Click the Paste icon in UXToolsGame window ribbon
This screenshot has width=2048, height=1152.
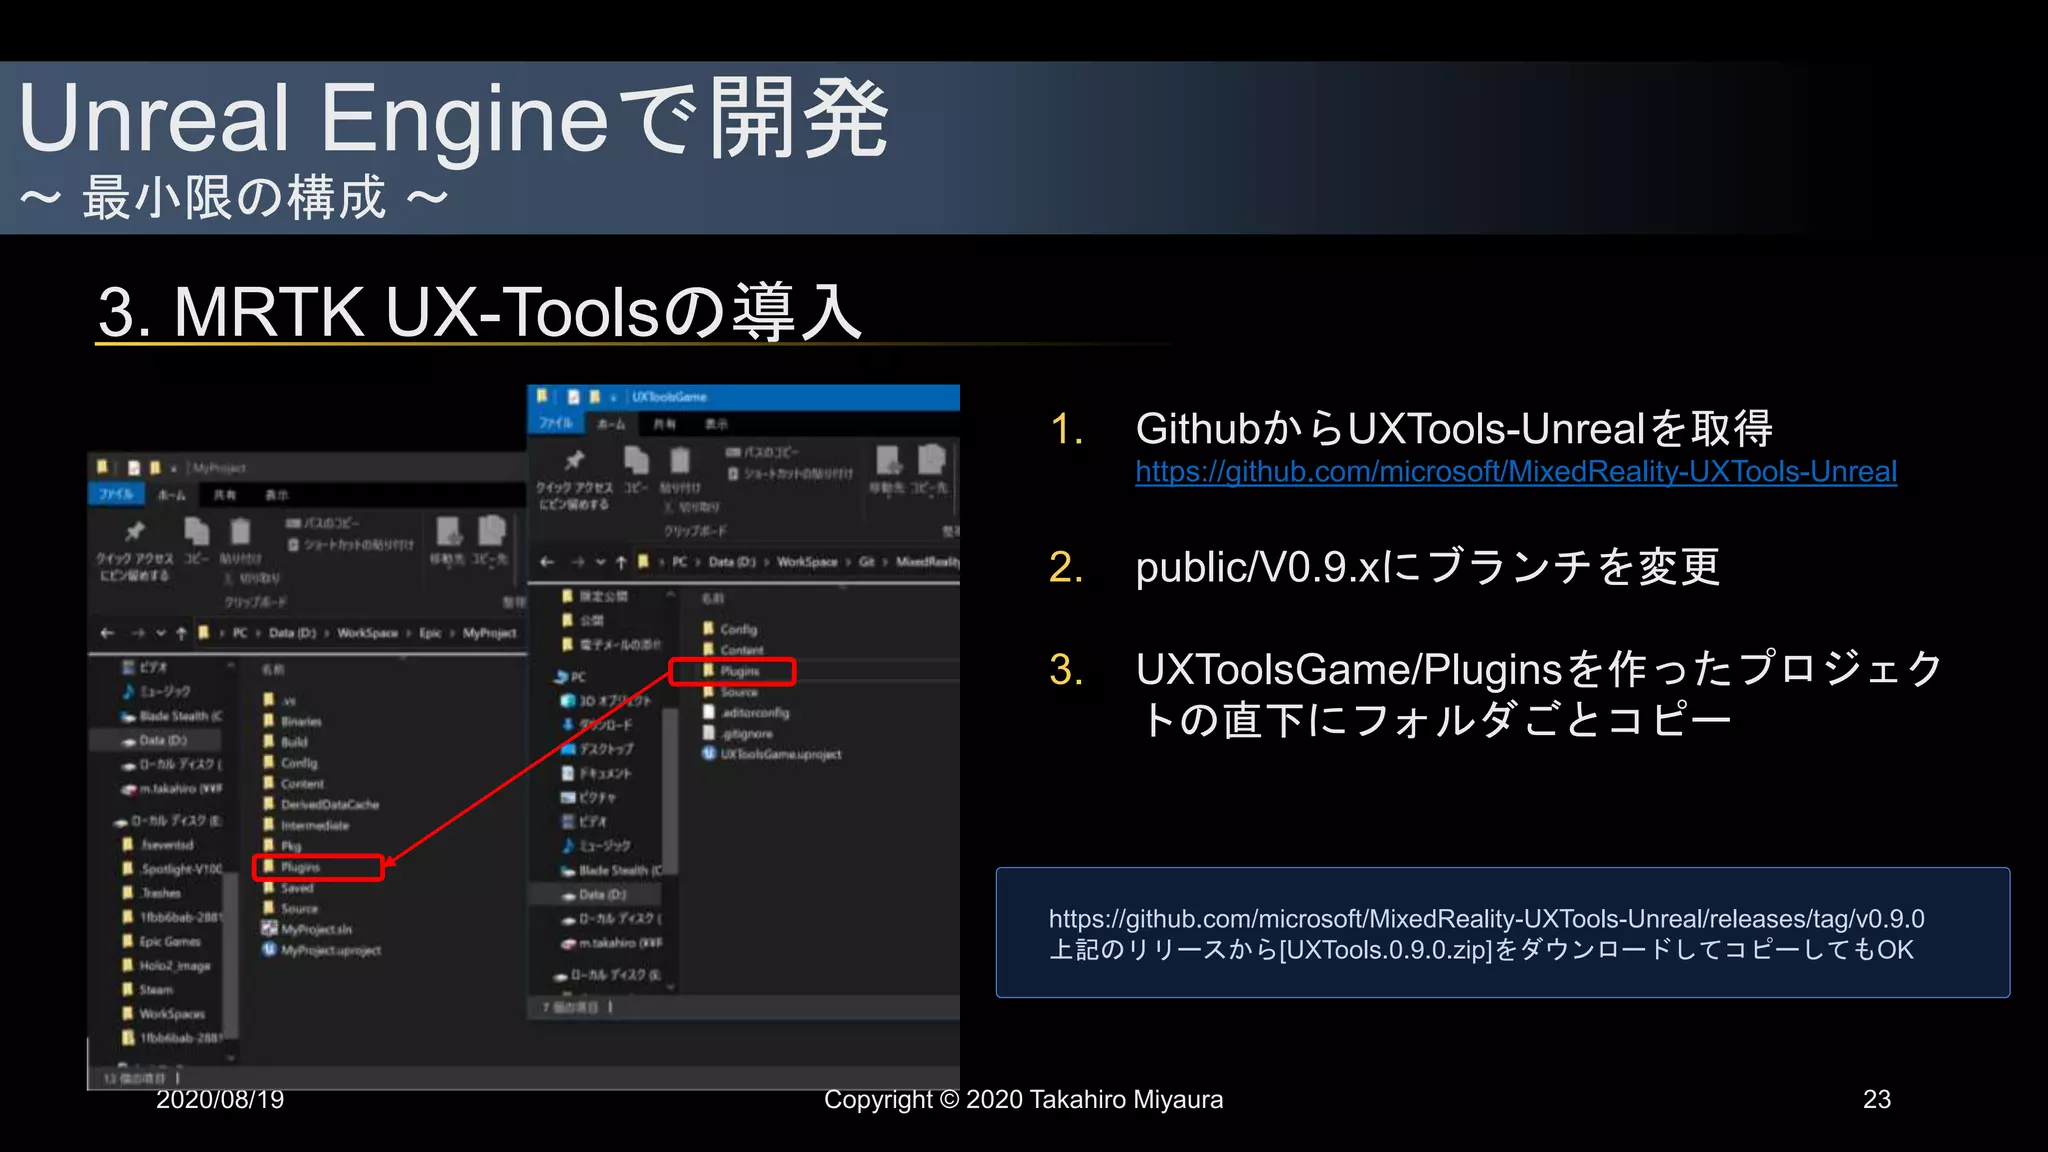[x=680, y=460]
